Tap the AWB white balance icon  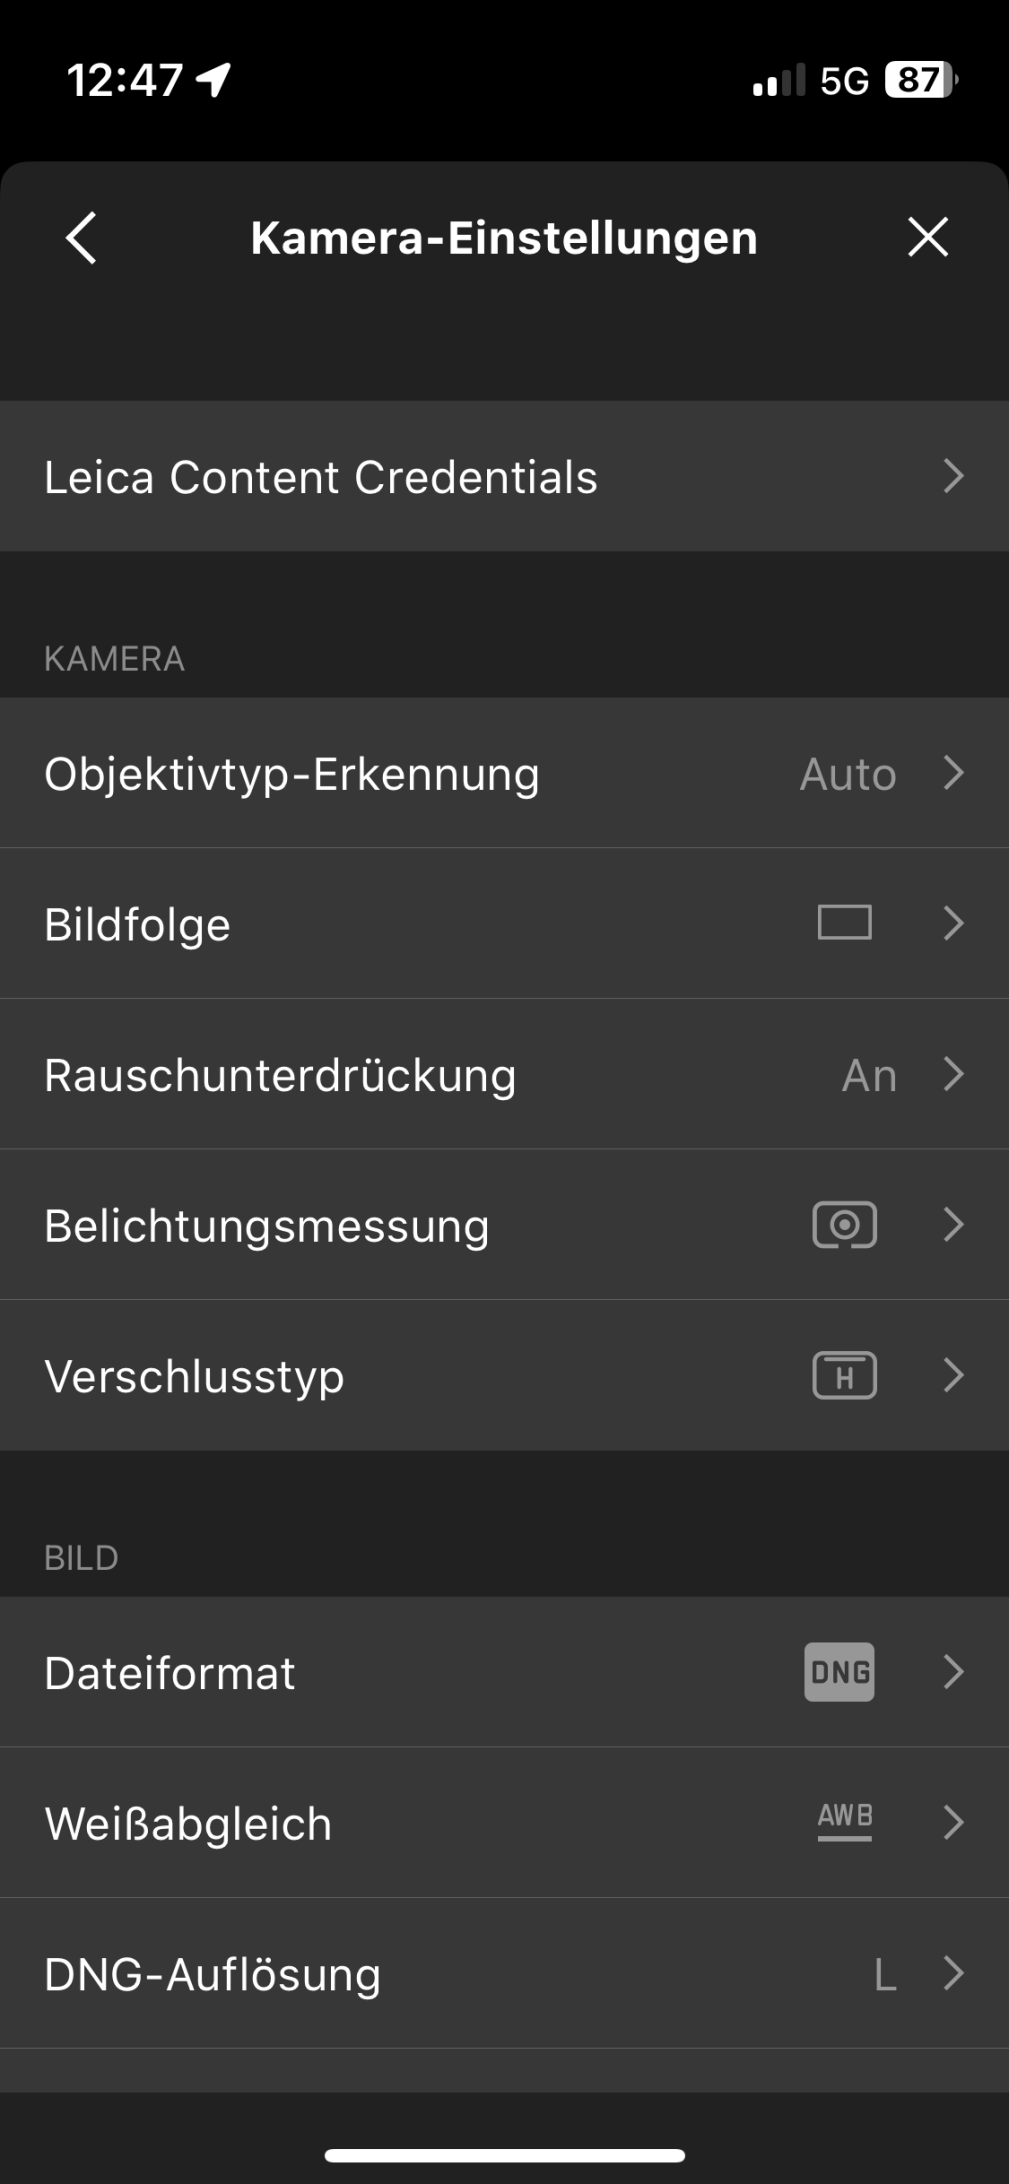tap(844, 1822)
